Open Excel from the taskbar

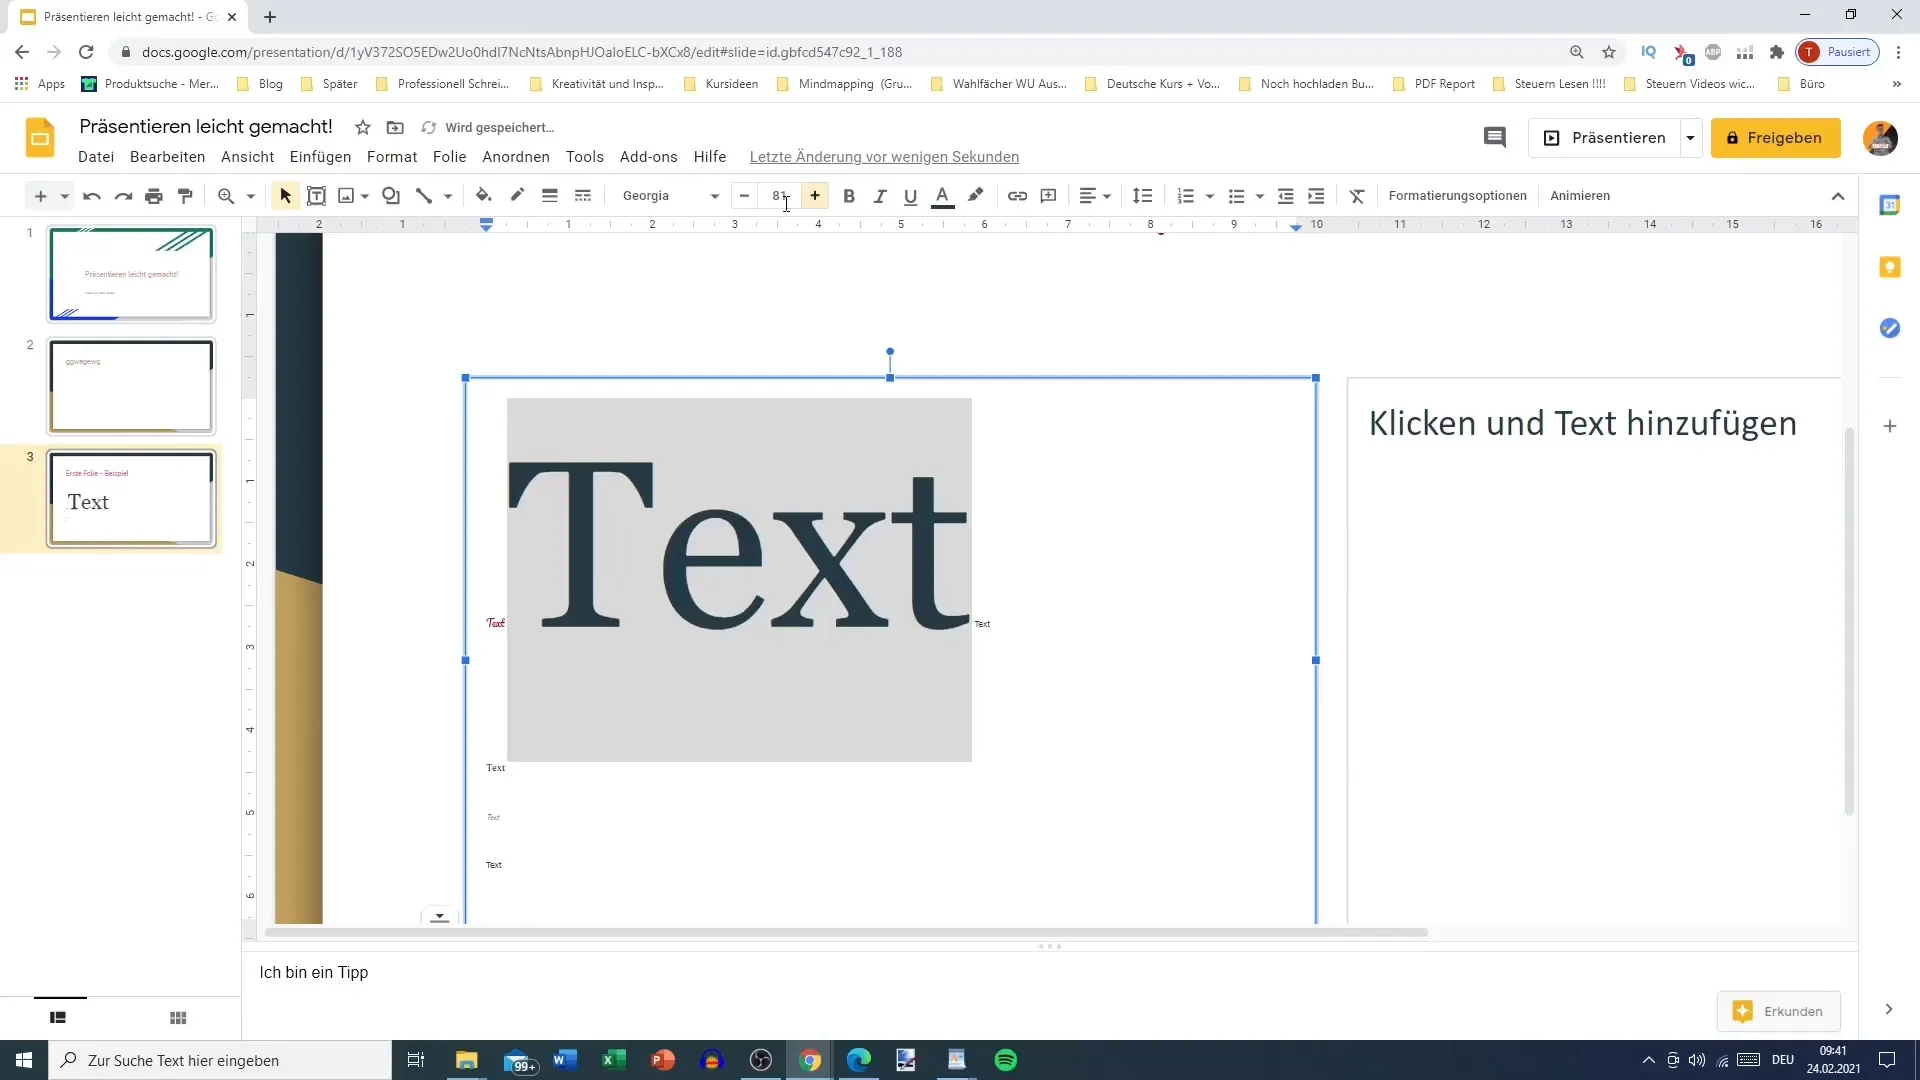click(613, 1060)
